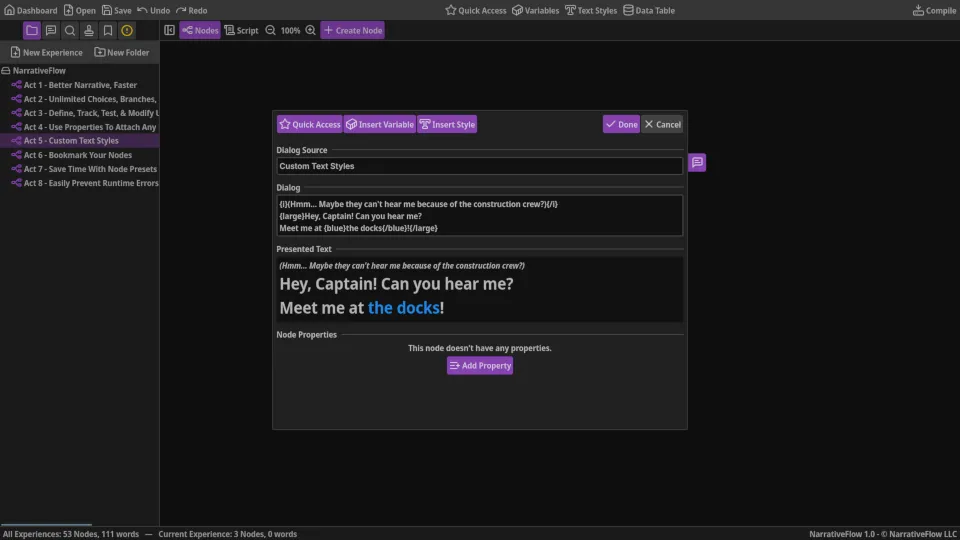The width and height of the screenshot is (960, 540).
Task: Click the dialog bubble icon beside Dialog Source
Action: [x=697, y=162]
